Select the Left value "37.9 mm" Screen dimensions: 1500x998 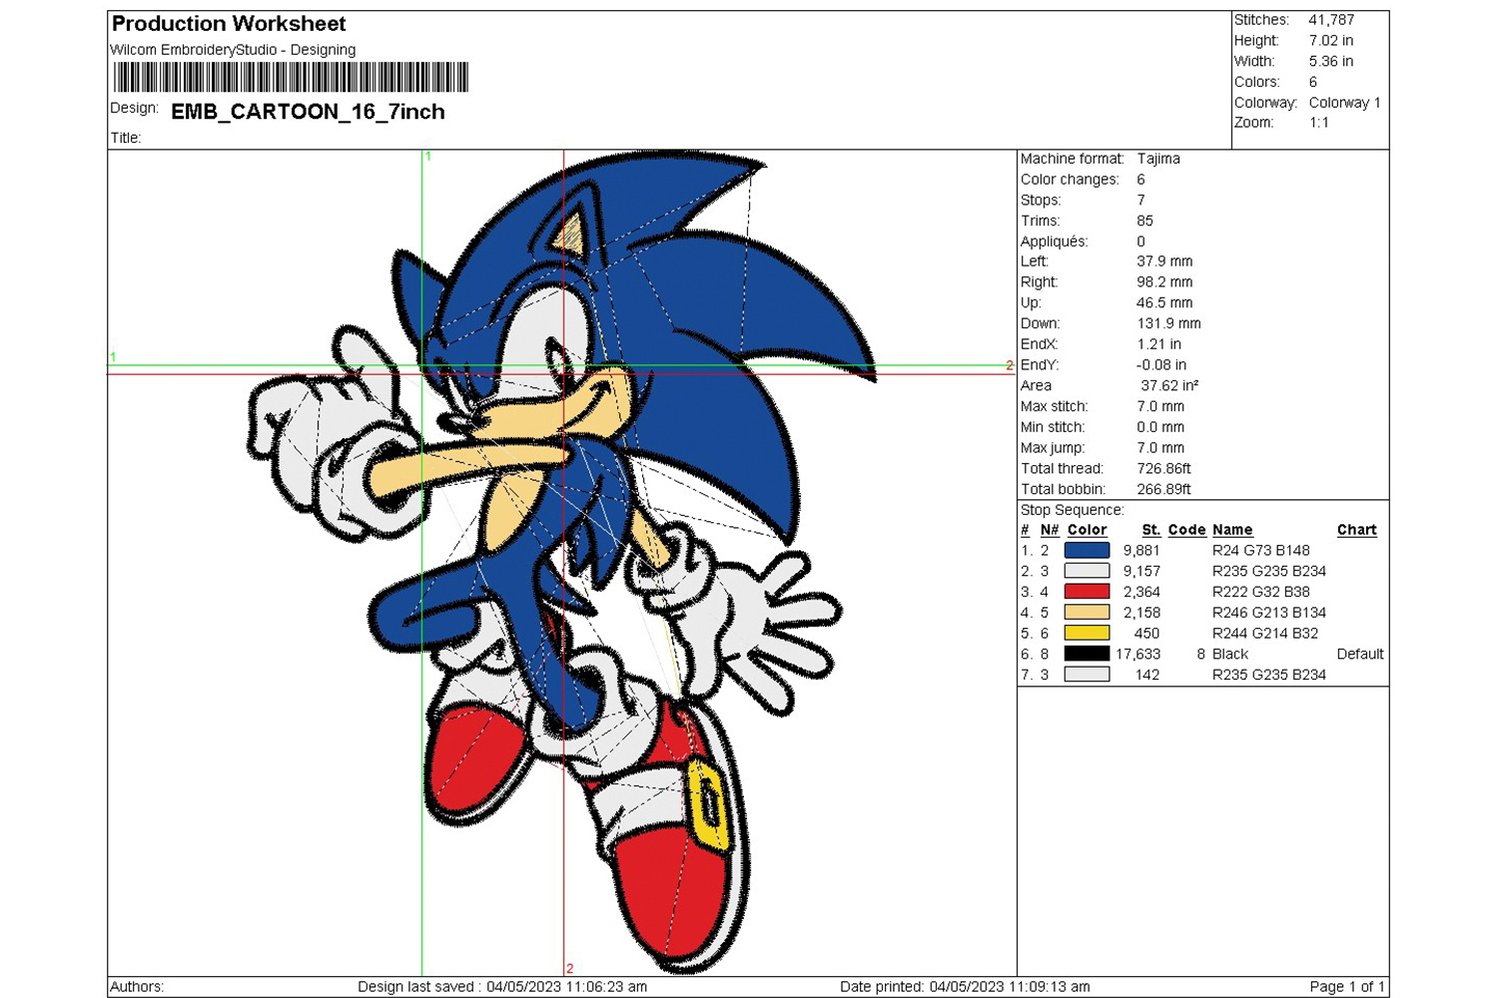[x=1165, y=262]
